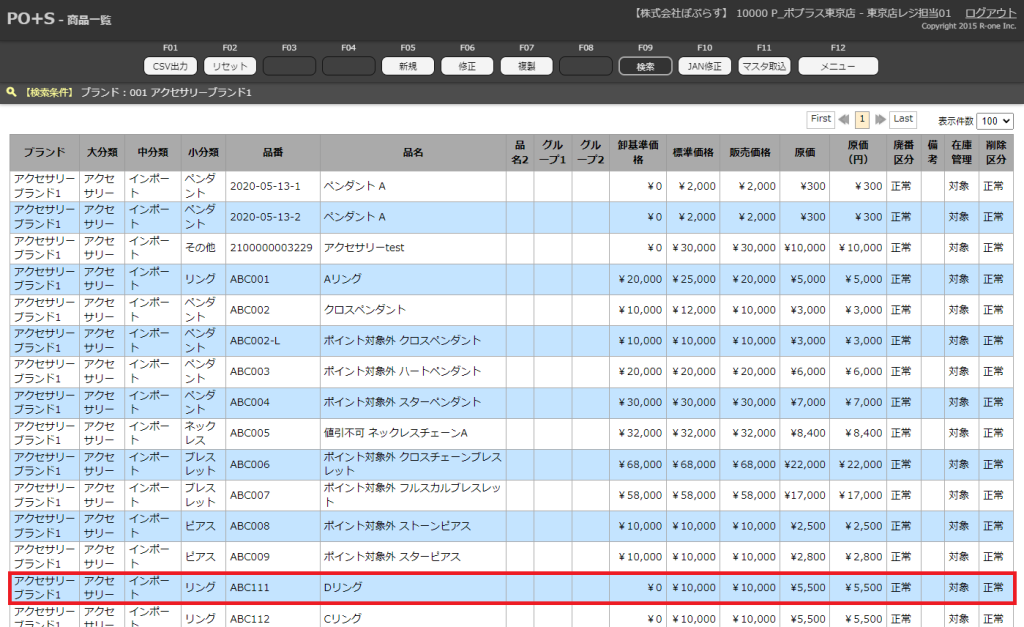Click the 複製 button
Screen dimensions: 1024x627
(x=526, y=67)
